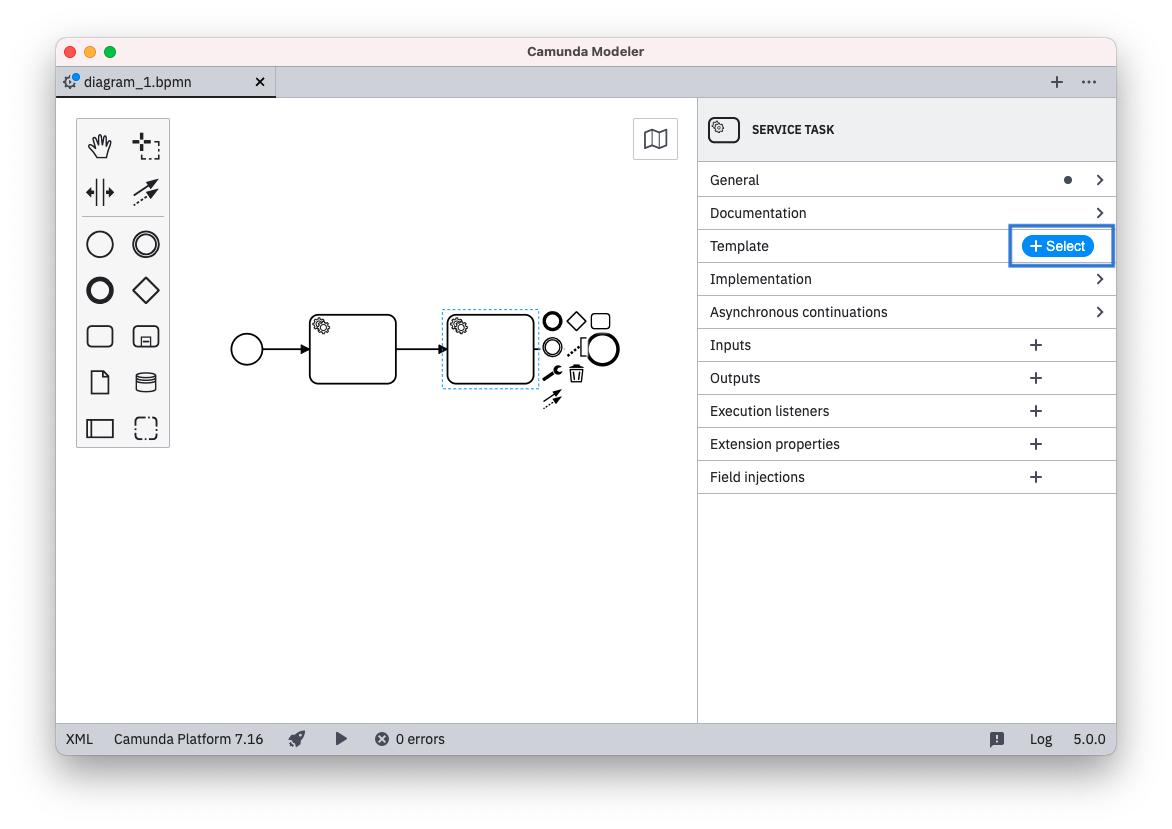Image resolution: width=1172 pixels, height=829 pixels.
Task: Activate the lasso selection tool
Action: (x=146, y=147)
